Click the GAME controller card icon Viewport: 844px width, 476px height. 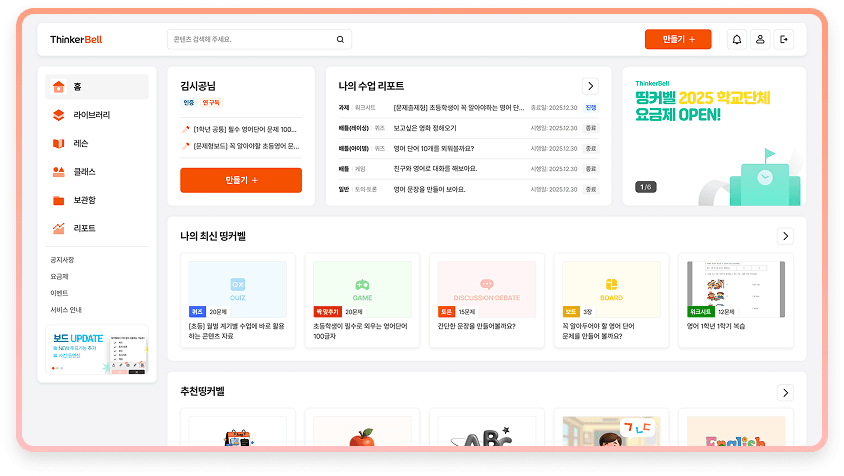(x=362, y=284)
